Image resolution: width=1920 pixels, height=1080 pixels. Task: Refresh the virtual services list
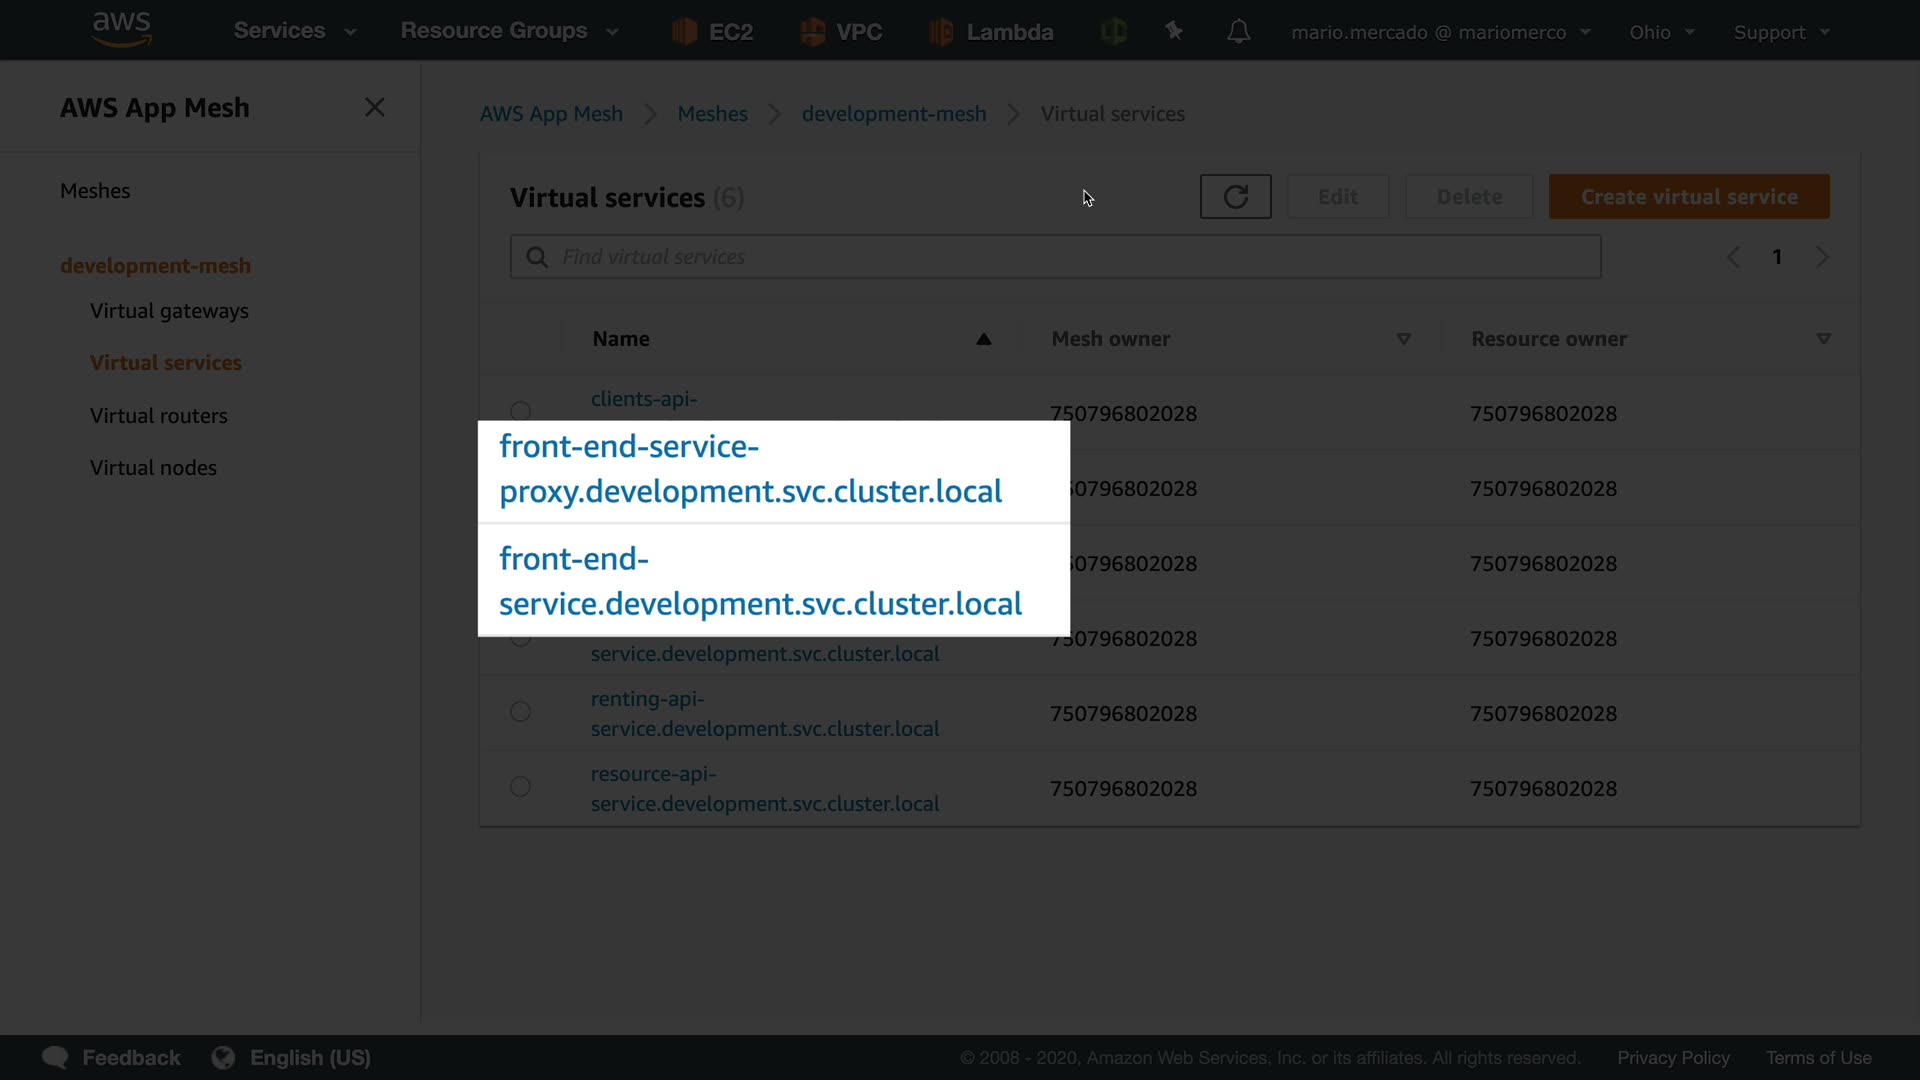click(x=1235, y=197)
